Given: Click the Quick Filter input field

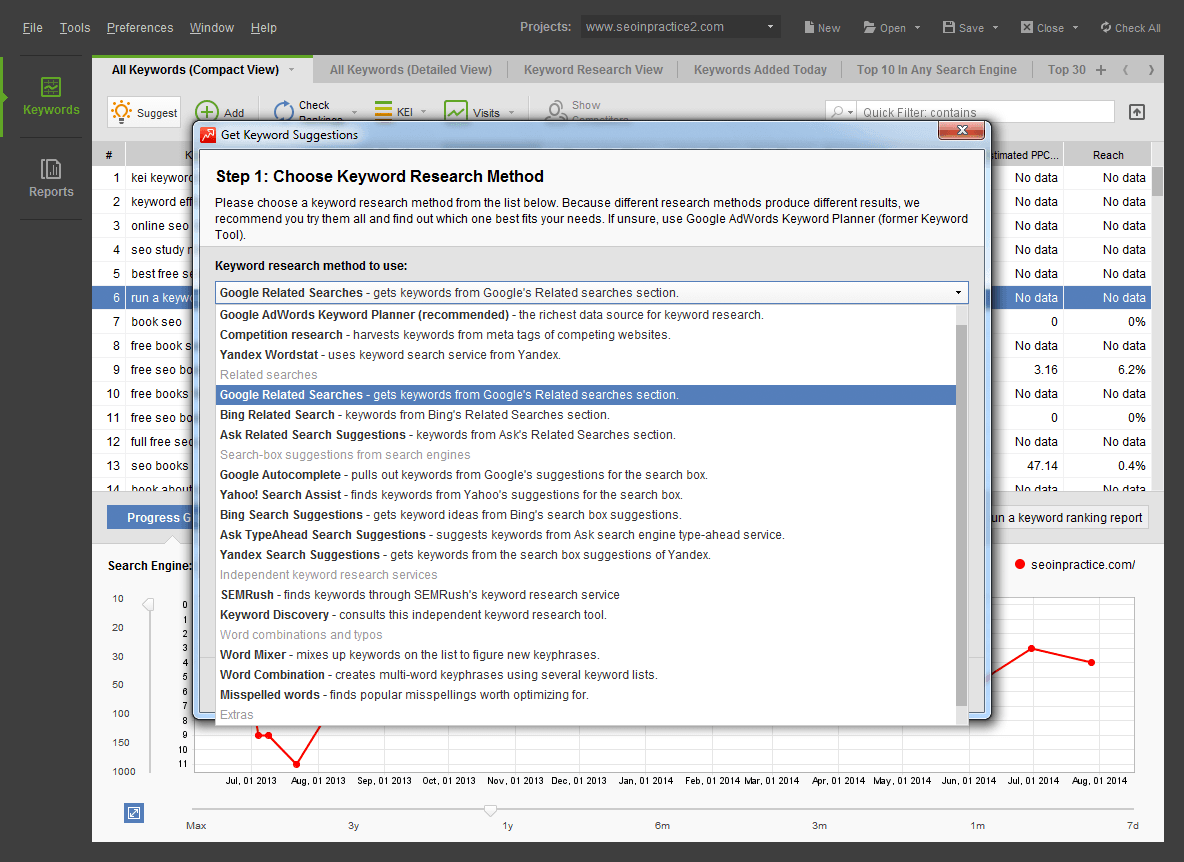Looking at the screenshot, I should point(985,112).
